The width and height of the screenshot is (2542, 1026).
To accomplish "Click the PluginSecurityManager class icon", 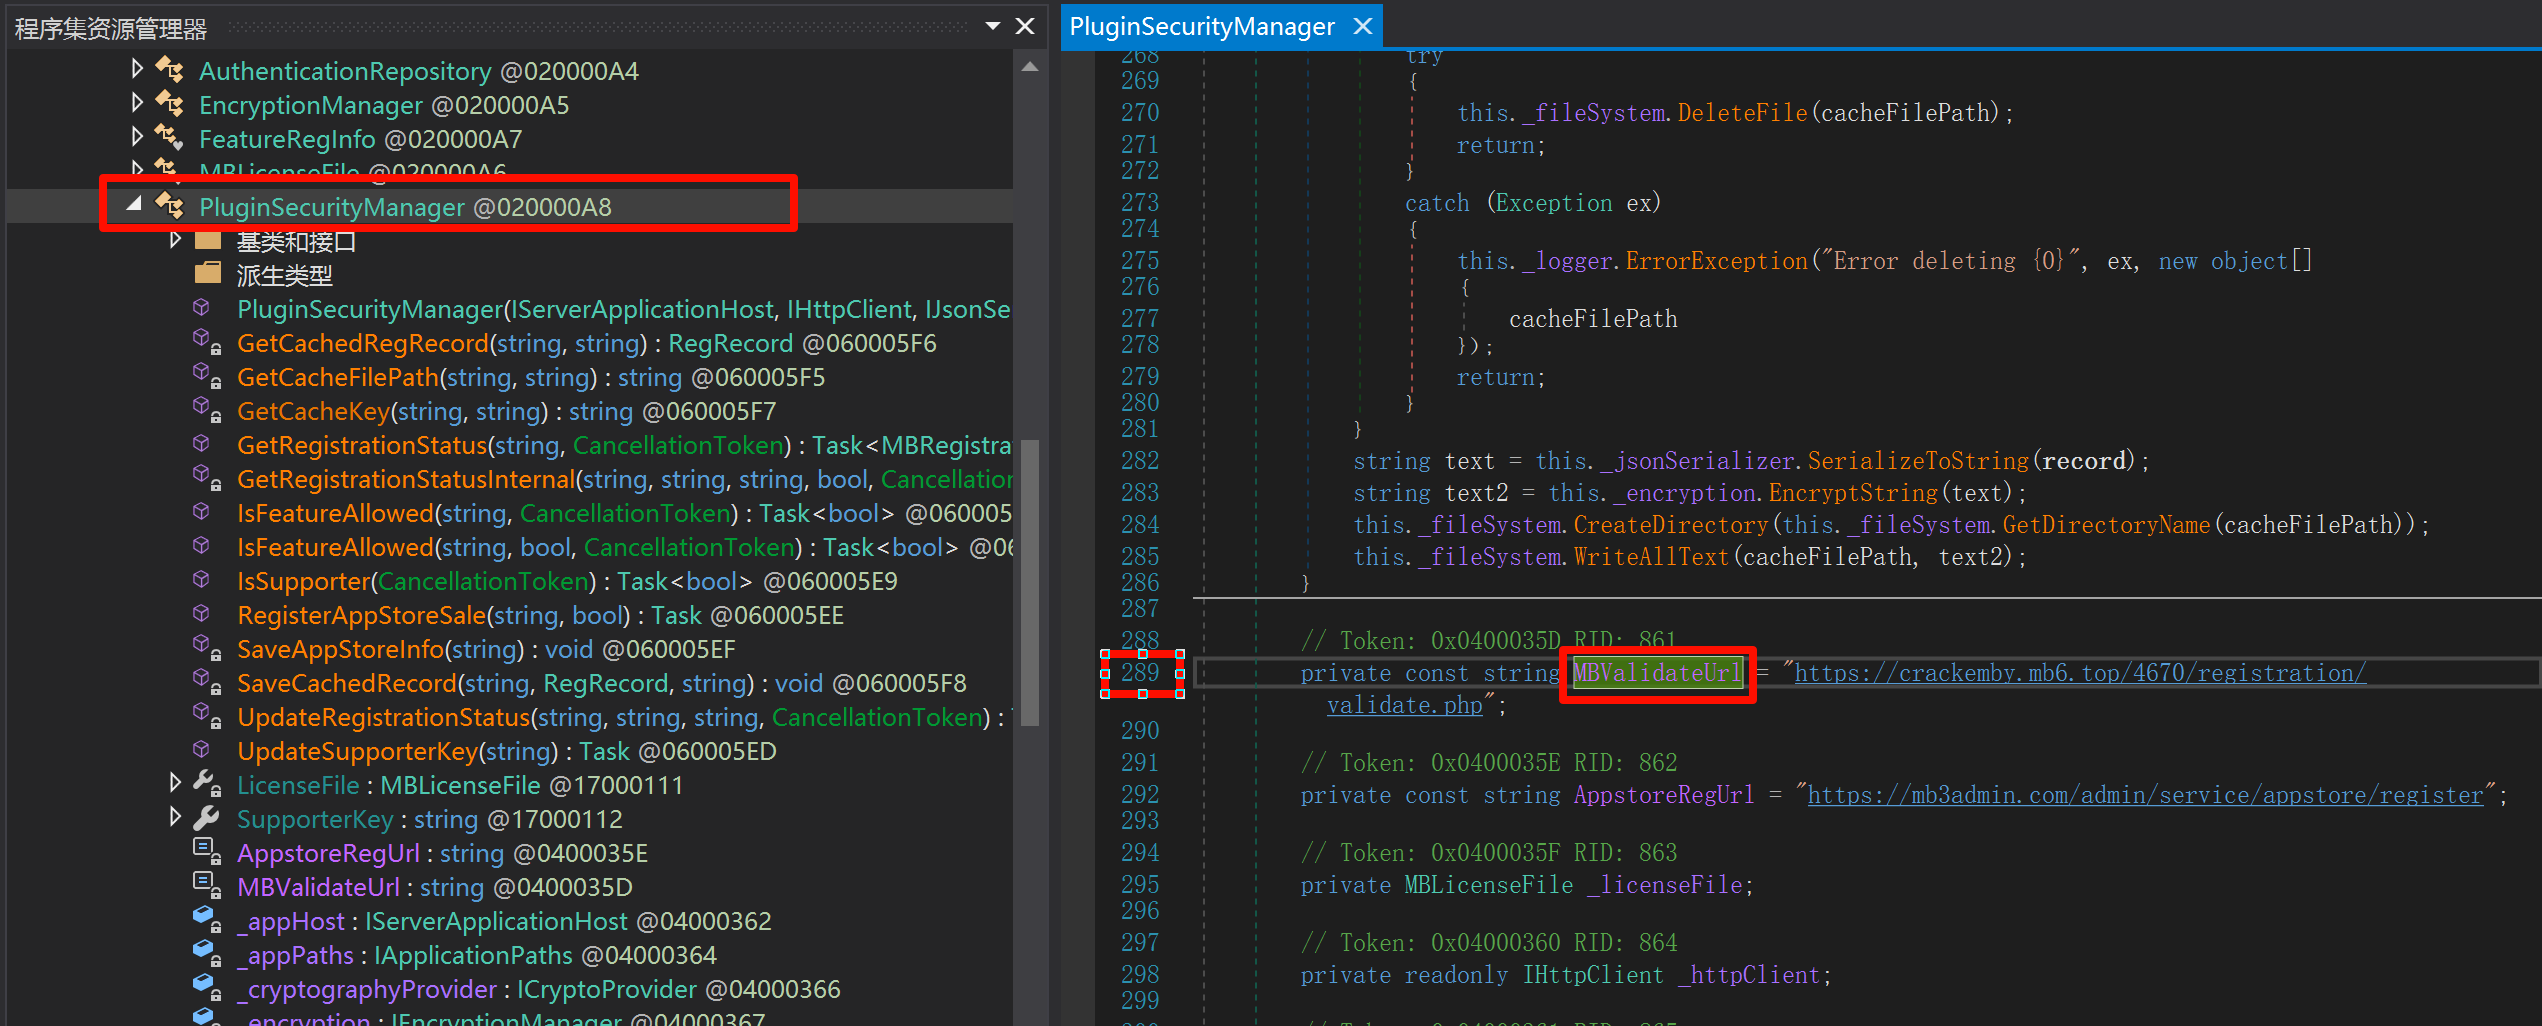I will pyautogui.click(x=170, y=206).
